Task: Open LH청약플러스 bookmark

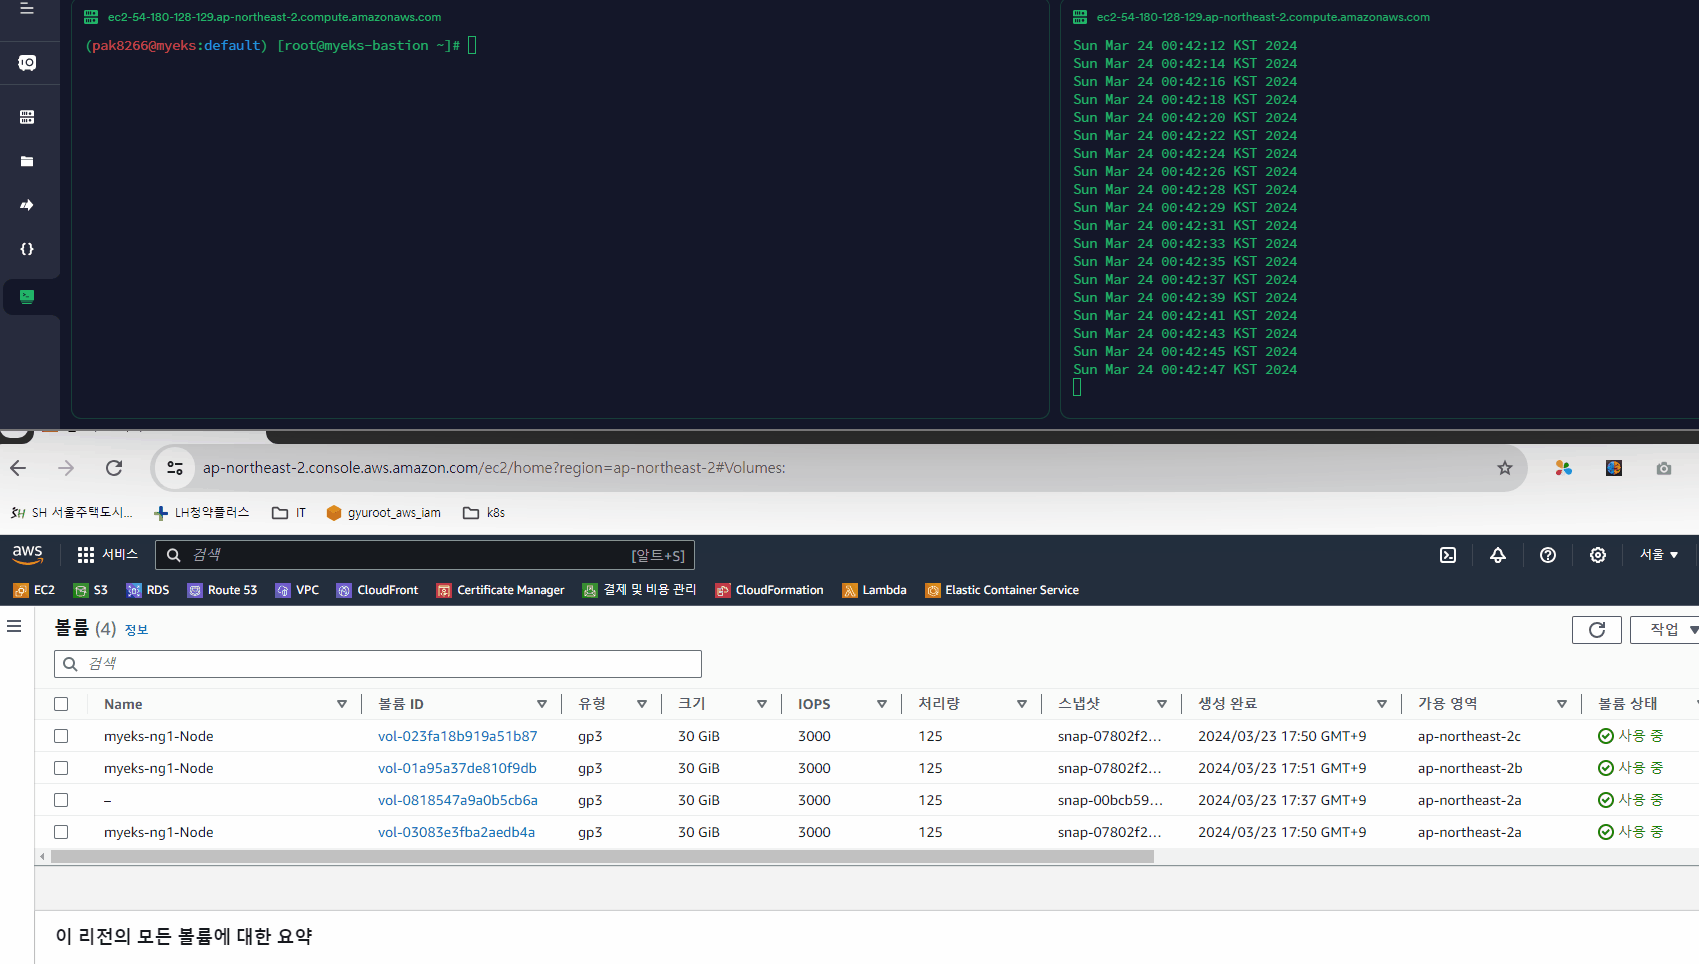Action: pos(201,513)
